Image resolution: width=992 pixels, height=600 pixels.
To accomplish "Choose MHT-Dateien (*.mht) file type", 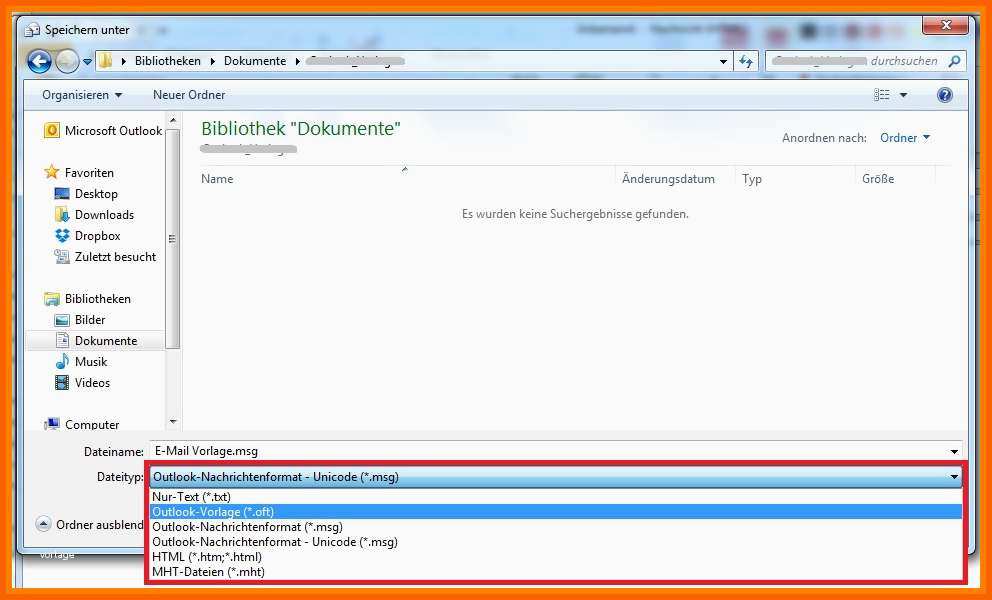I will [x=556, y=572].
